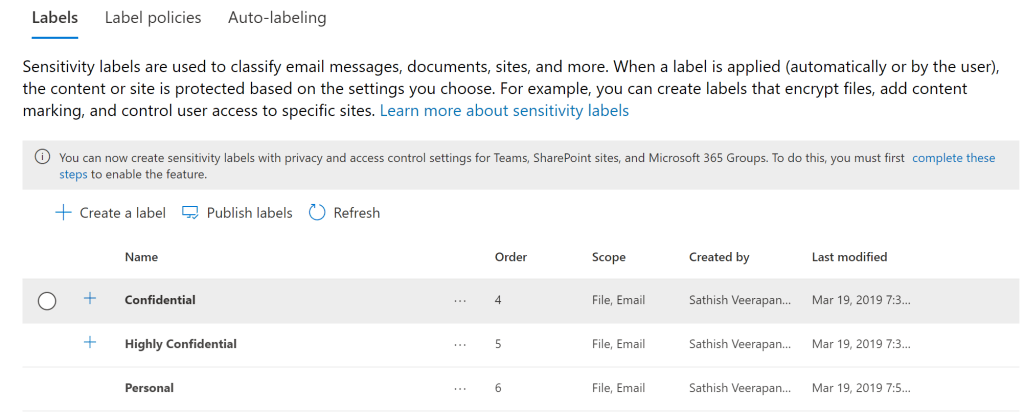Select the Labels tab
Viewport: 1024px width, 412px height.
point(55,18)
